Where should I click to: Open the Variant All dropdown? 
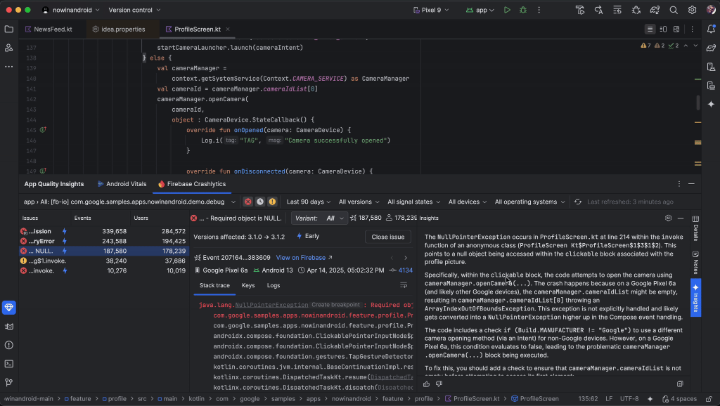click(319, 218)
